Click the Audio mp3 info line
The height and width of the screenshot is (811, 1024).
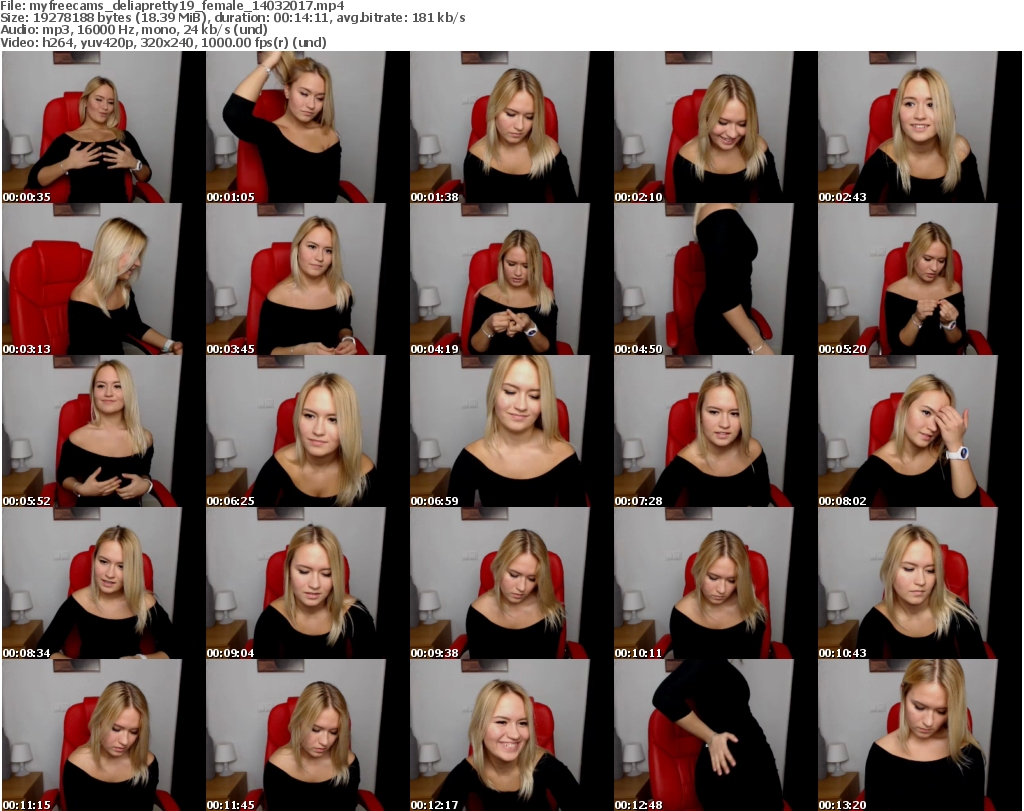point(134,30)
